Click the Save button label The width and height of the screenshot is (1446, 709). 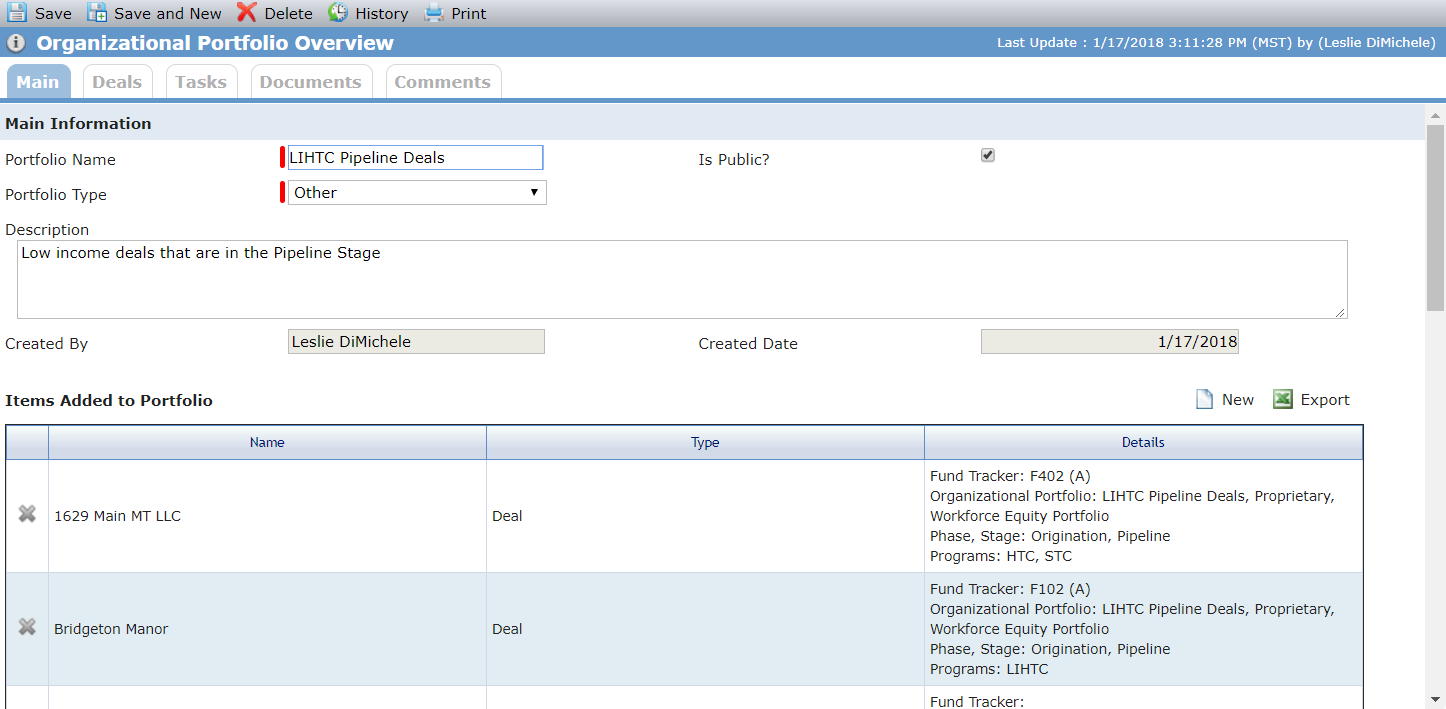[53, 13]
